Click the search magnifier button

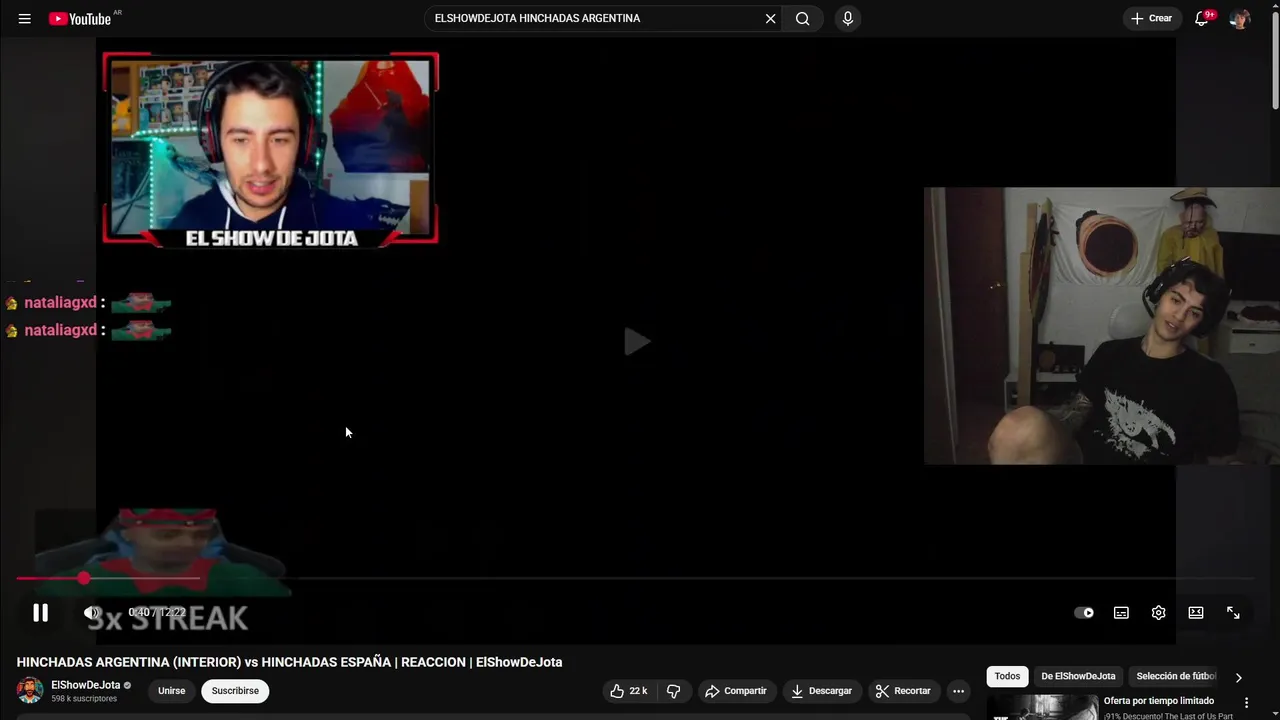pos(803,18)
